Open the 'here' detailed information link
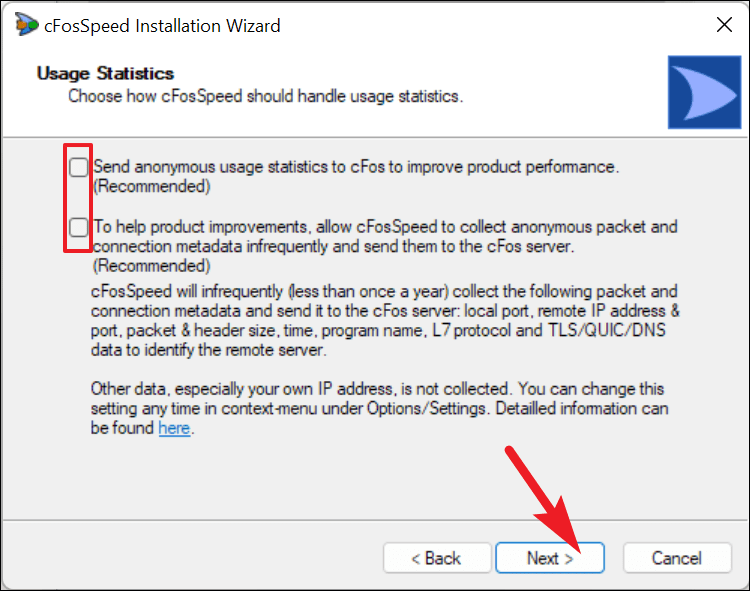 point(174,428)
